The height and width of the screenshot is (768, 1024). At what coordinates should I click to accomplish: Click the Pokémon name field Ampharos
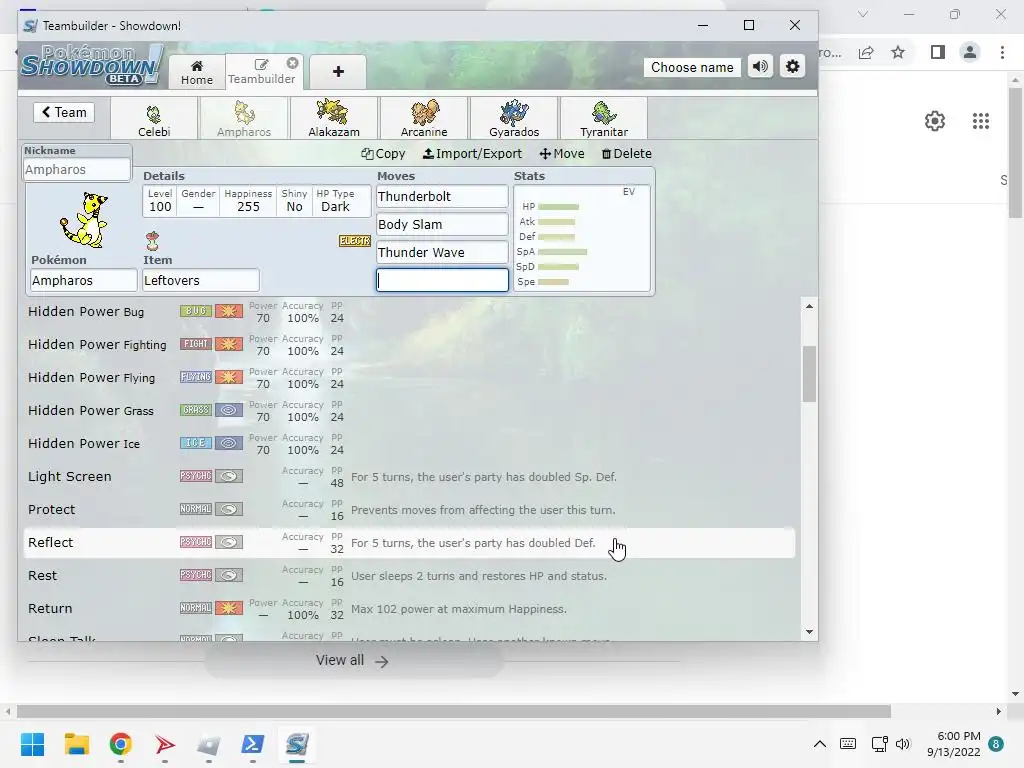pos(84,280)
